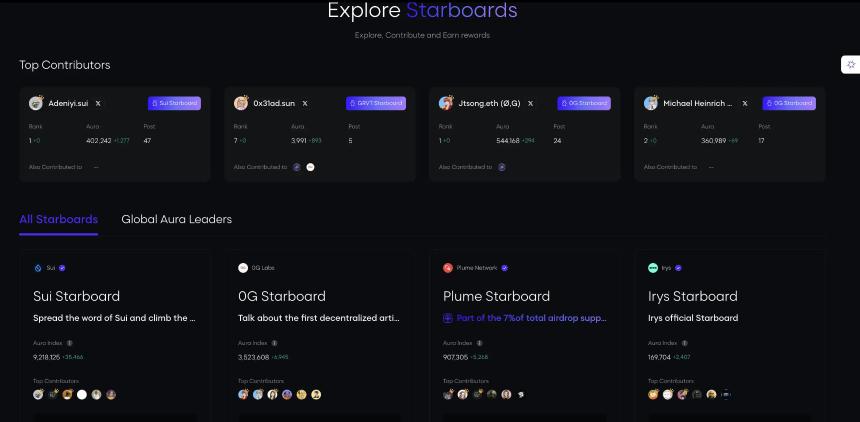This screenshot has width=860, height=422.
Task: Click the 0G Labs logo icon
Action: click(x=243, y=268)
